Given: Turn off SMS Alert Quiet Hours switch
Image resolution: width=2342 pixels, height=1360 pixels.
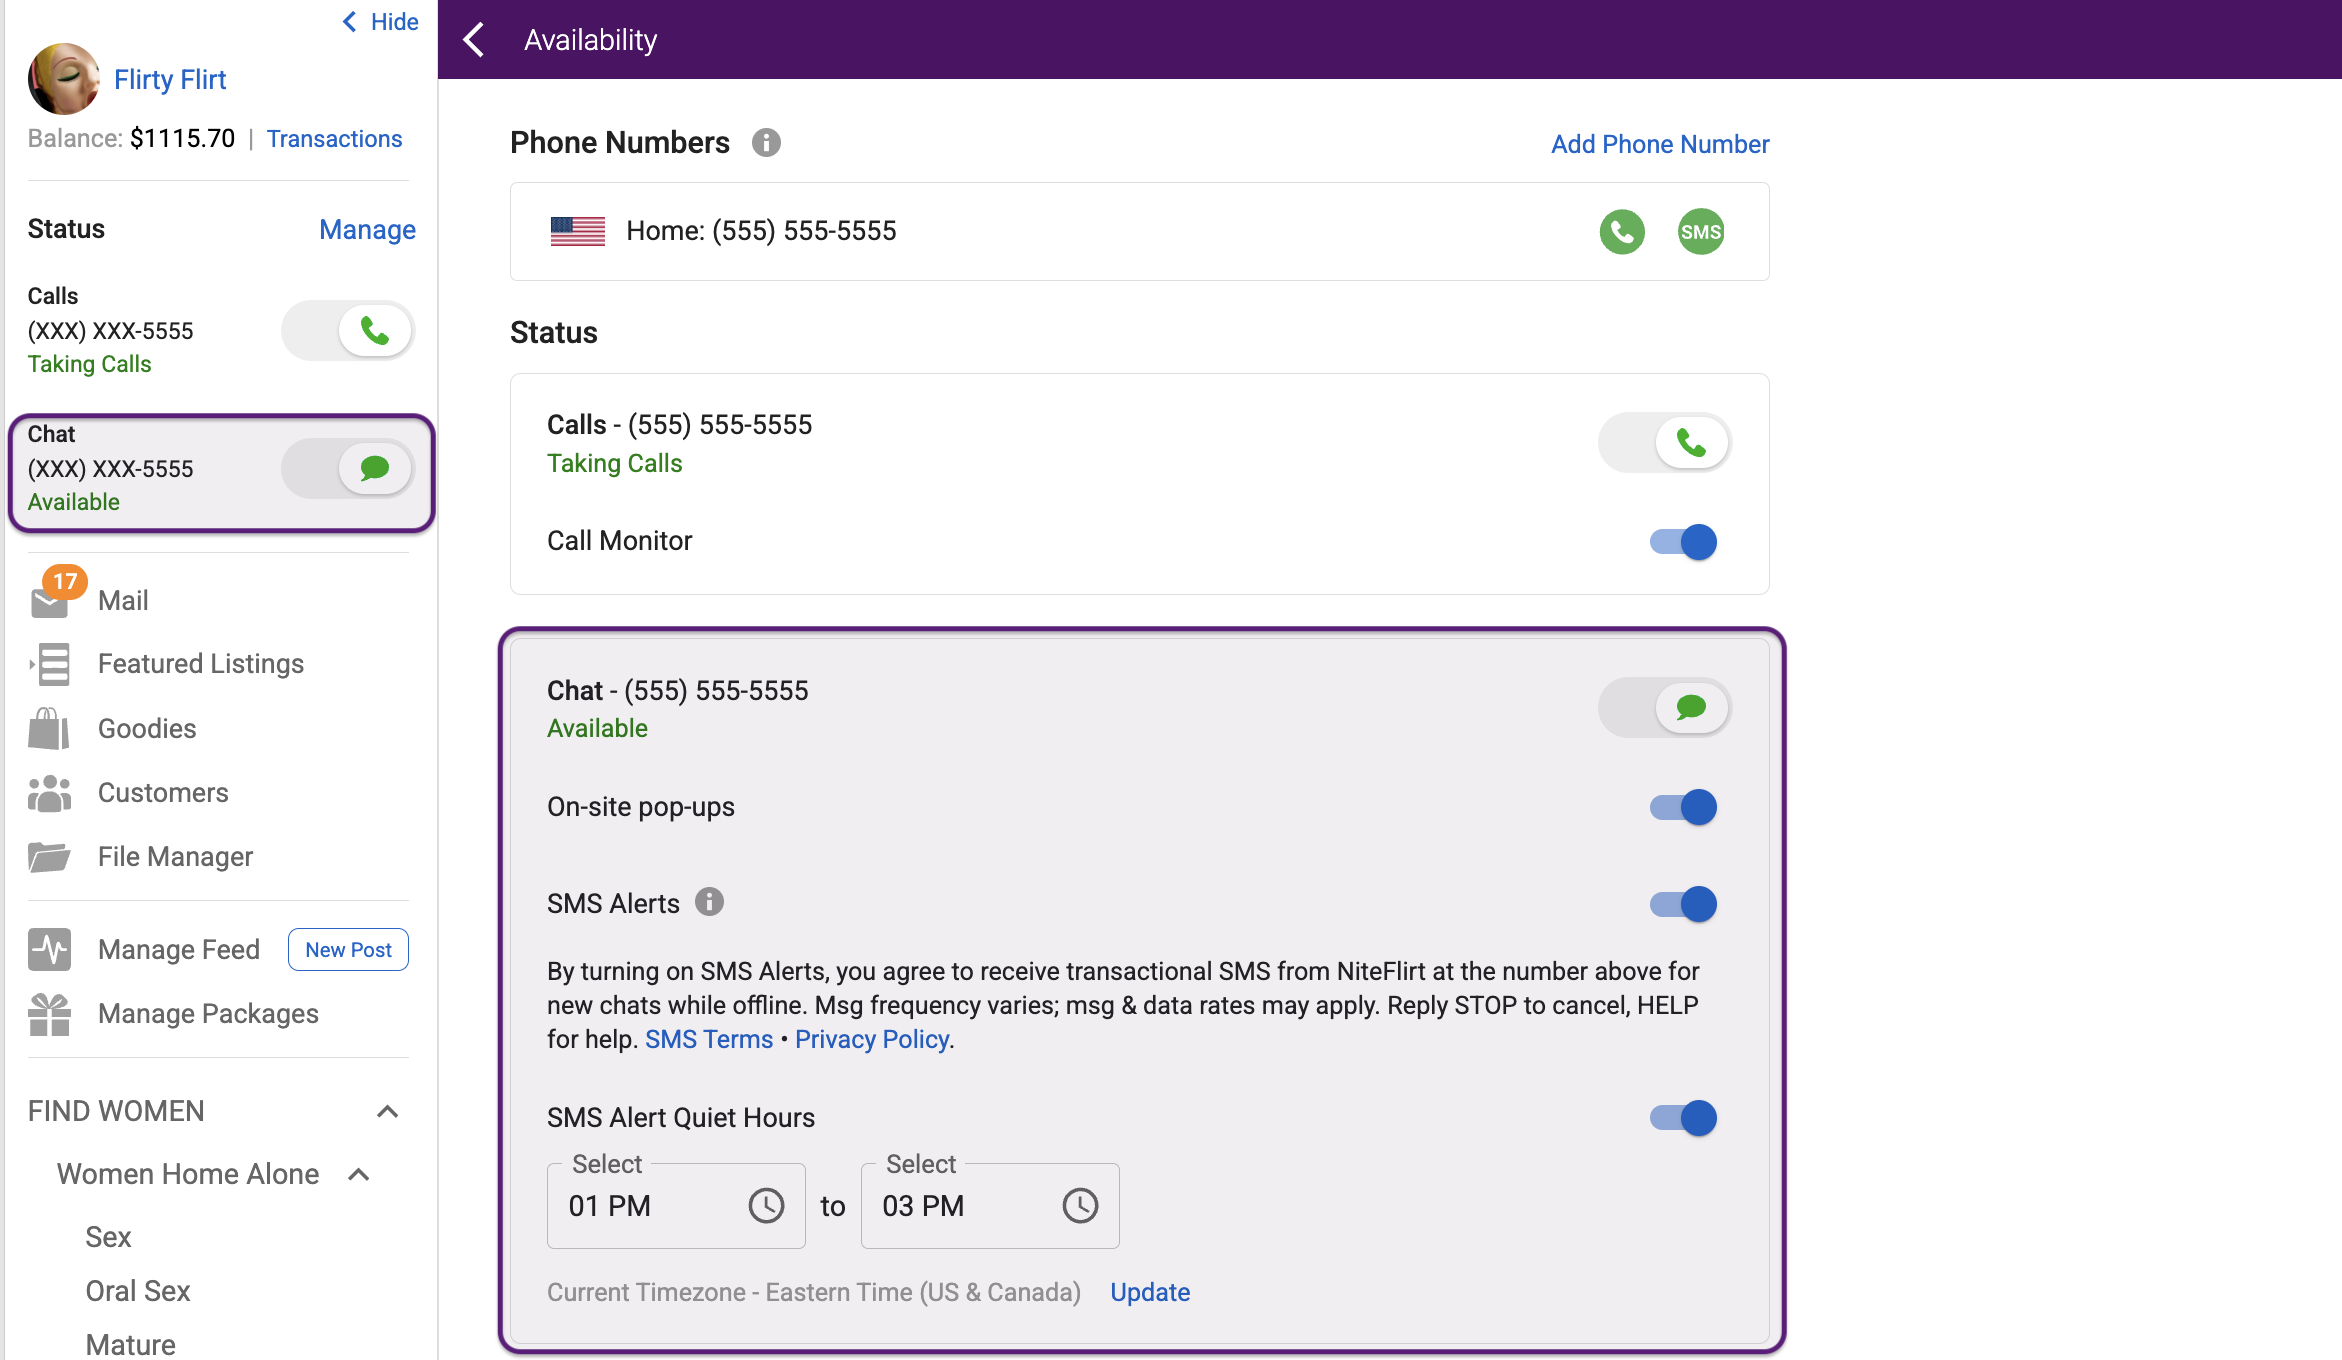Looking at the screenshot, I should click(1683, 1118).
